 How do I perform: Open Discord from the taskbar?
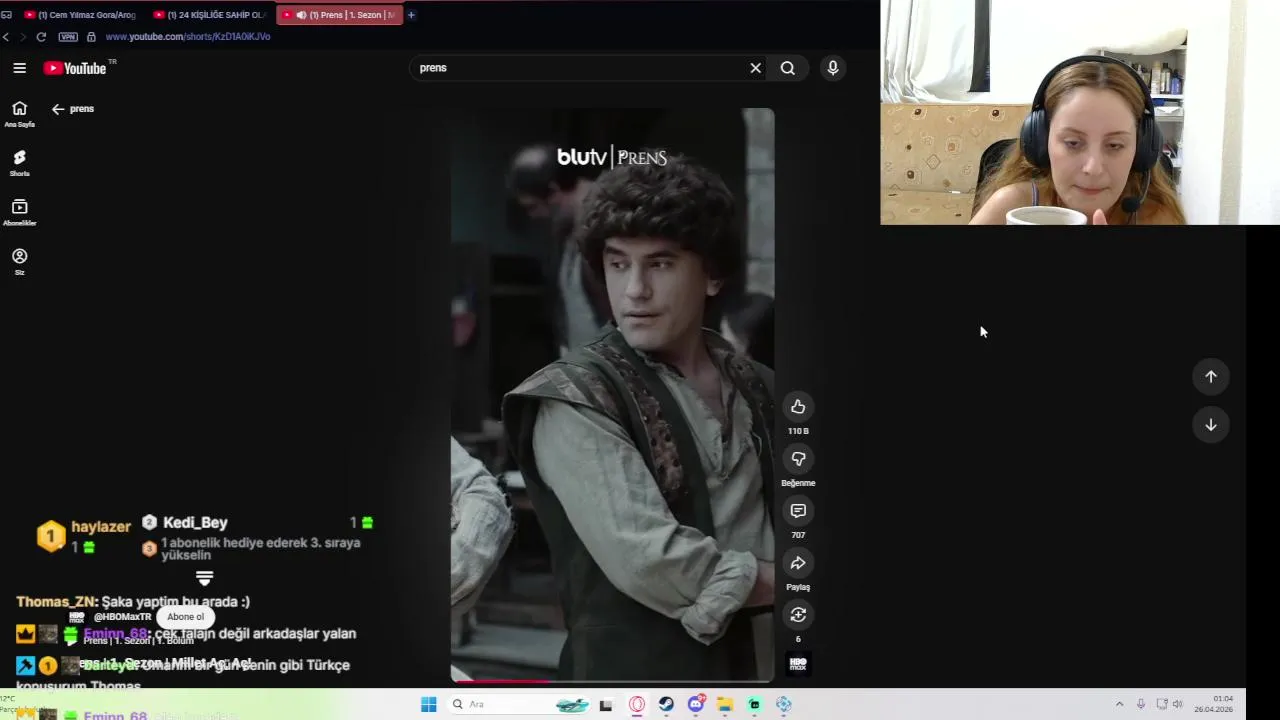tap(696, 705)
